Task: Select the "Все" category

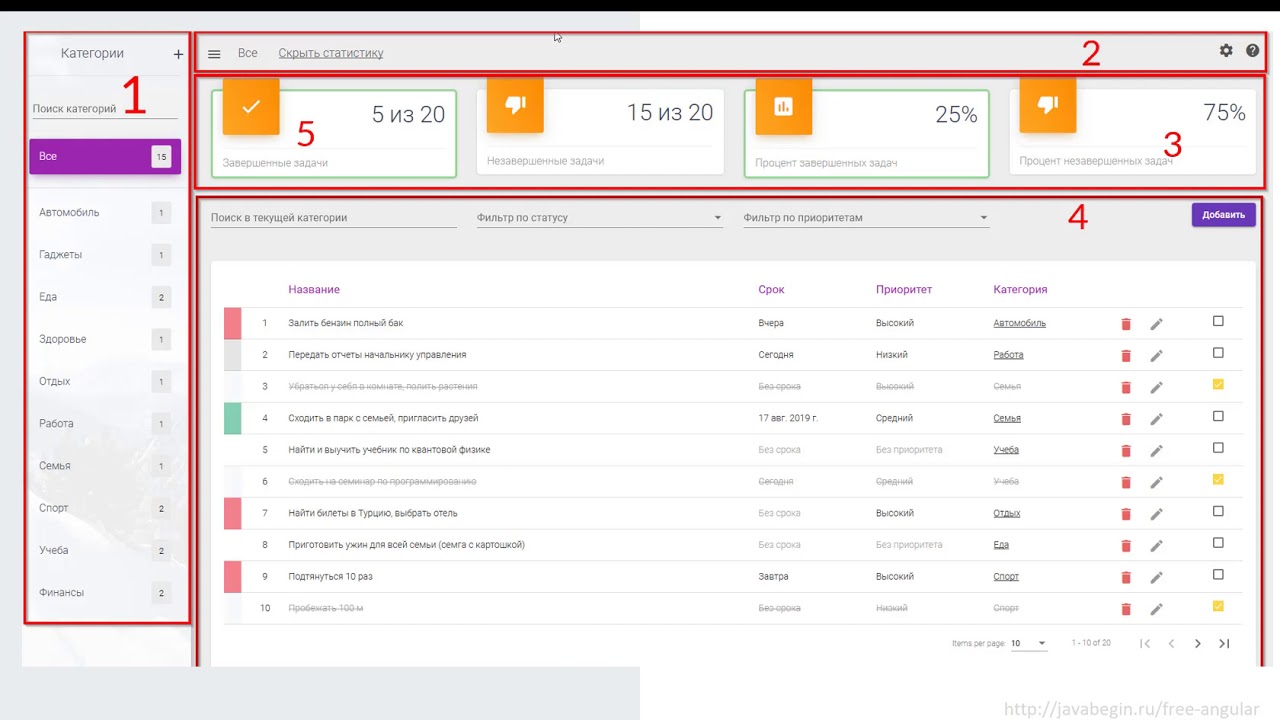Action: [105, 156]
